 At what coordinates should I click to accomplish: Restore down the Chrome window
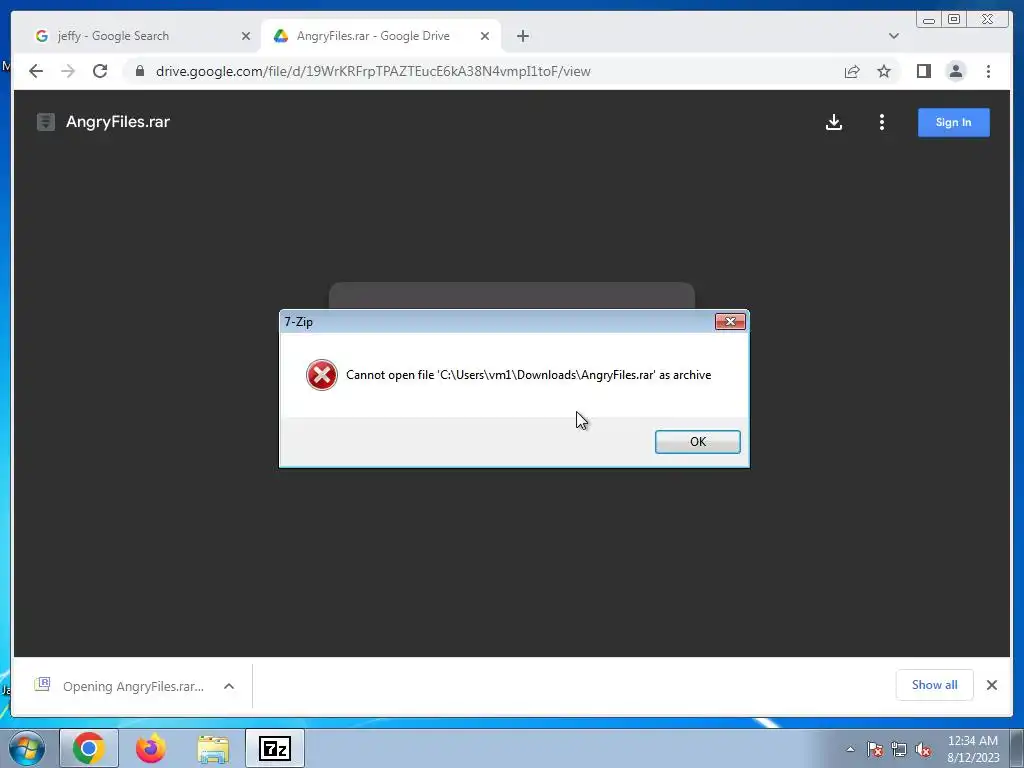[x=953, y=20]
